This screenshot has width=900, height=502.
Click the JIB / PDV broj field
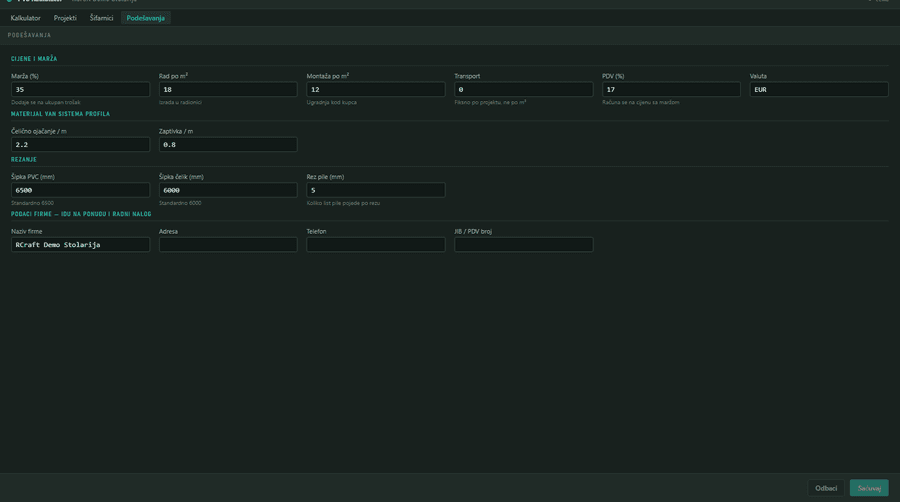(523, 244)
